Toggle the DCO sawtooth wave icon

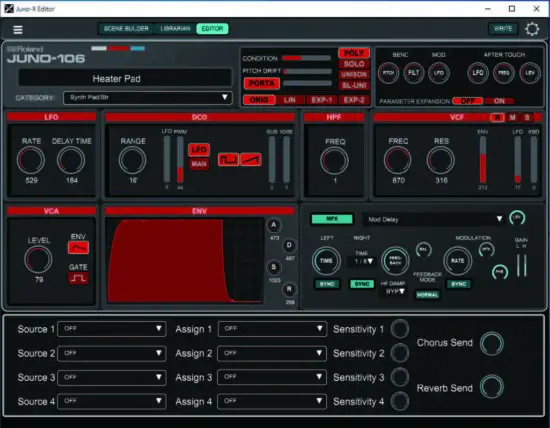[x=250, y=160]
